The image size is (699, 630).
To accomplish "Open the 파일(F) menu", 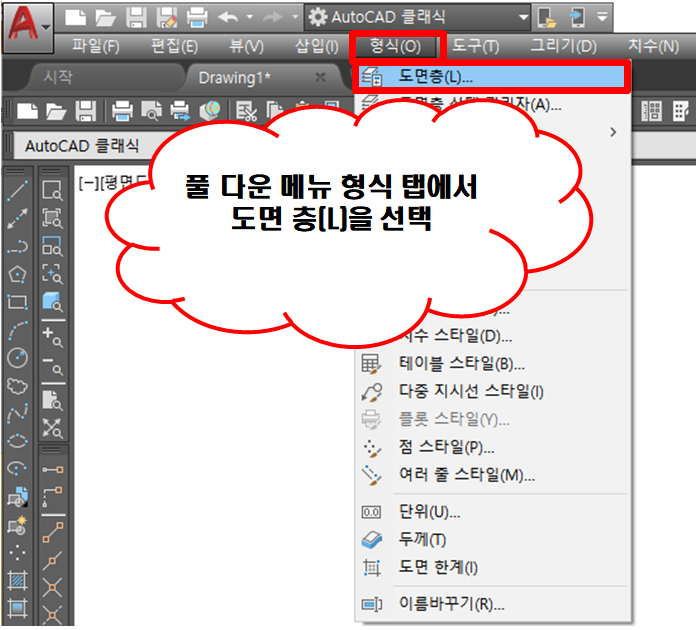I will (x=96, y=46).
